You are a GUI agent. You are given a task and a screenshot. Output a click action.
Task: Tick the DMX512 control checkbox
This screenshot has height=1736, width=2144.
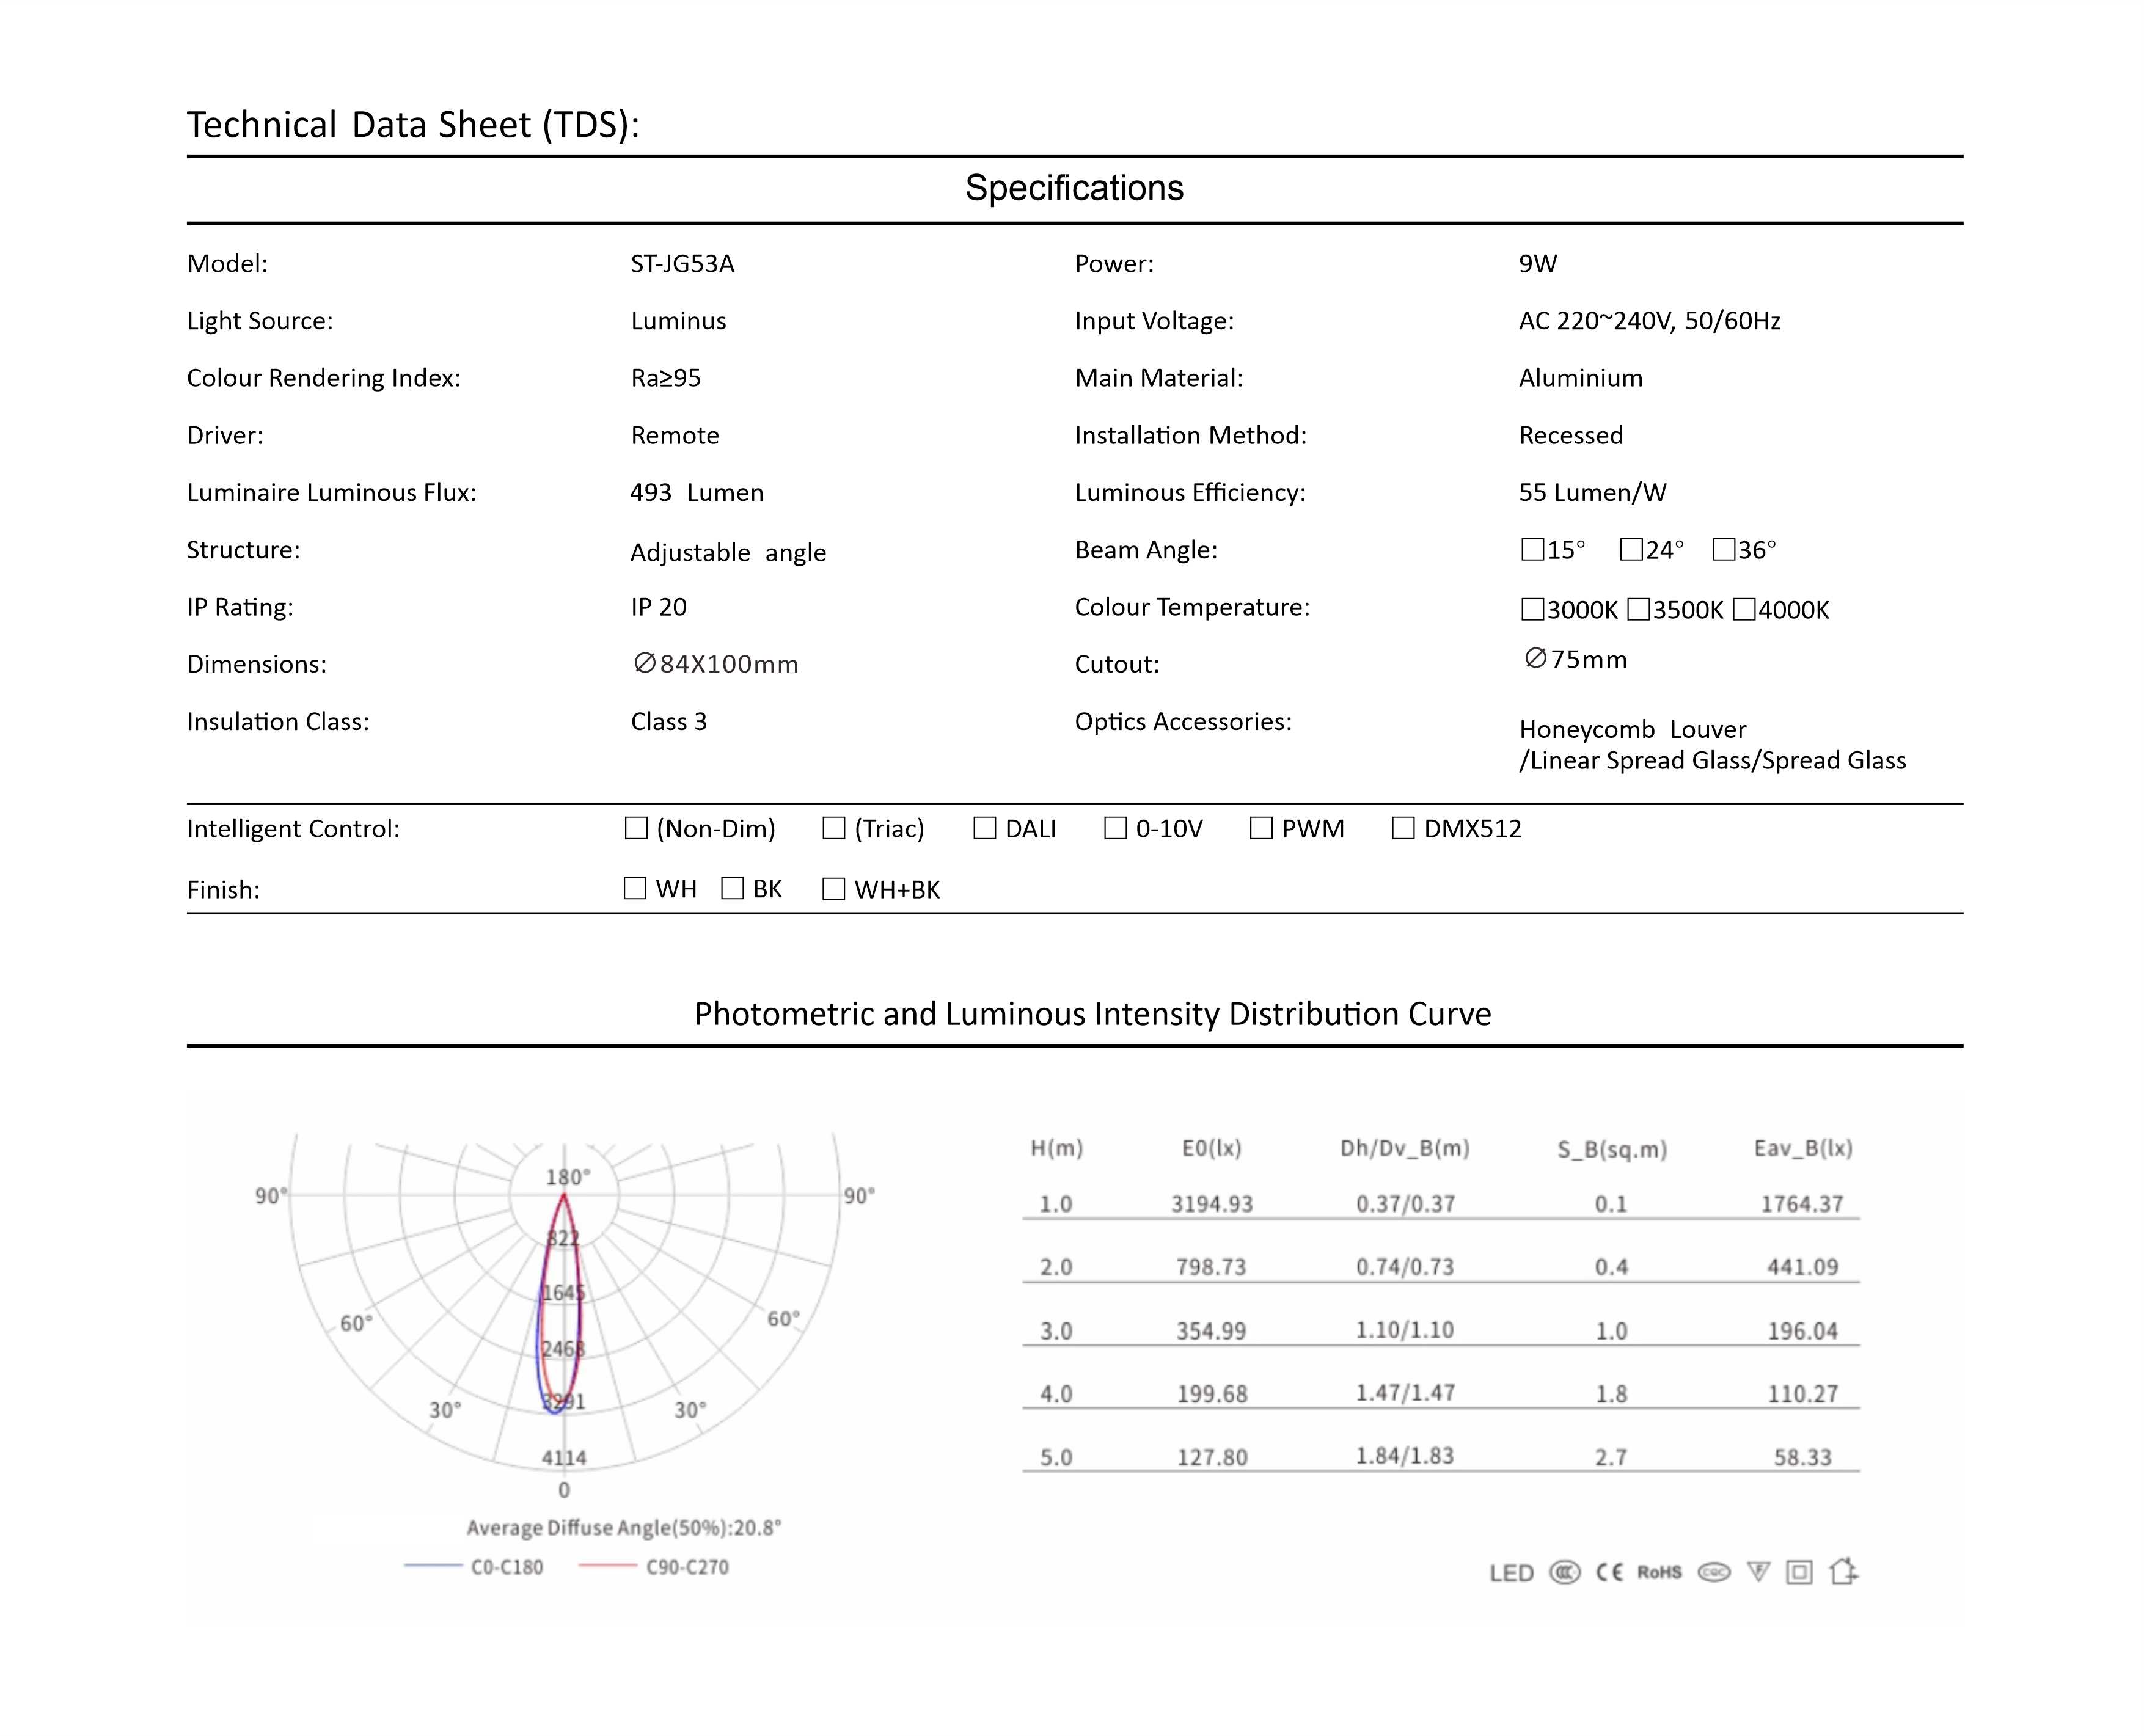pos(1403,828)
